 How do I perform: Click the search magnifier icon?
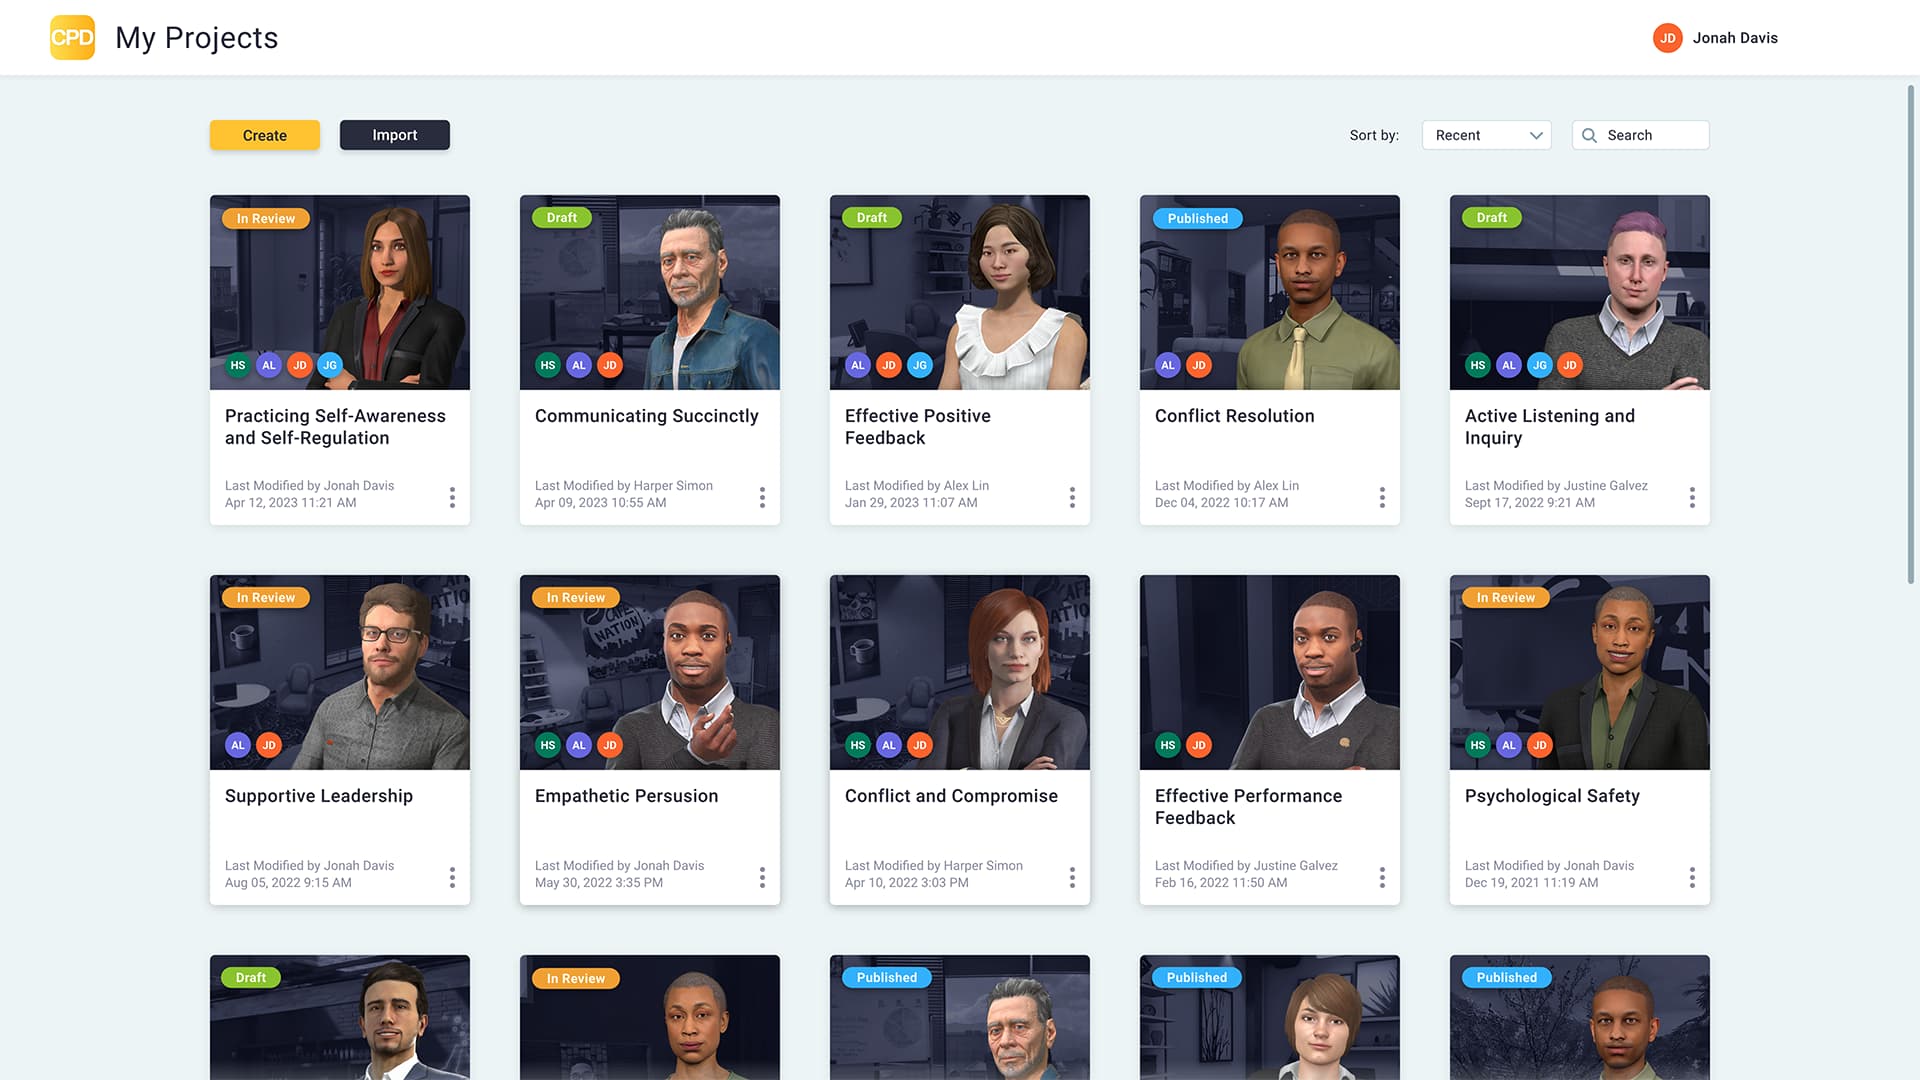point(1589,135)
